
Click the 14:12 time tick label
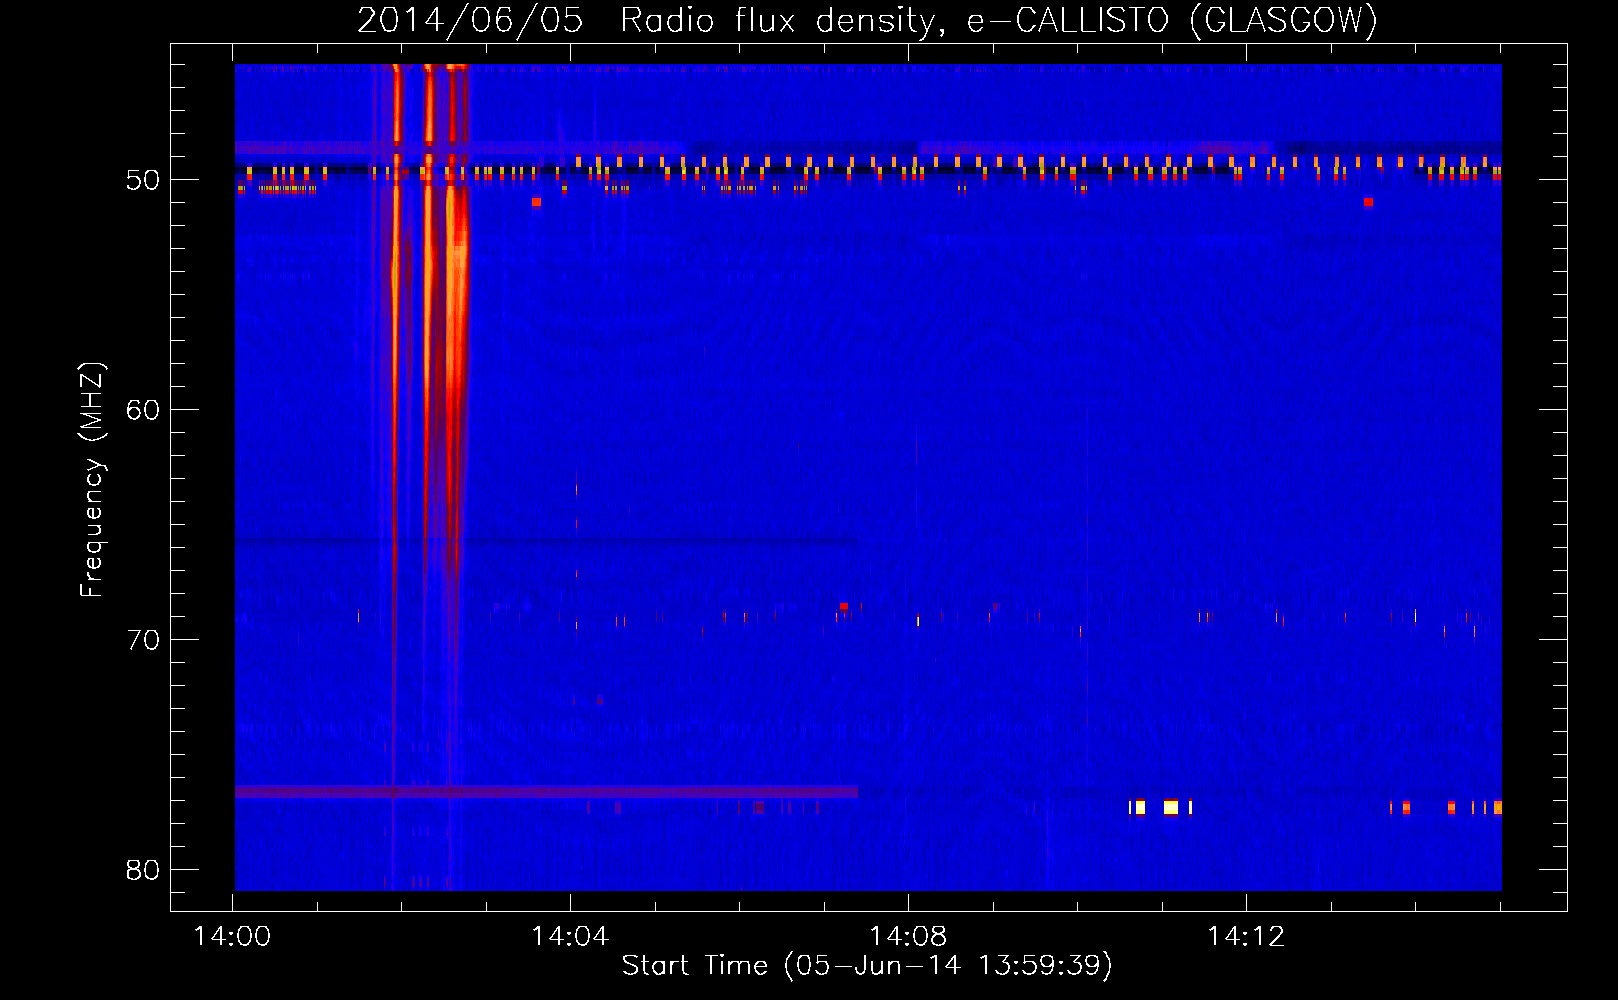point(1246,936)
